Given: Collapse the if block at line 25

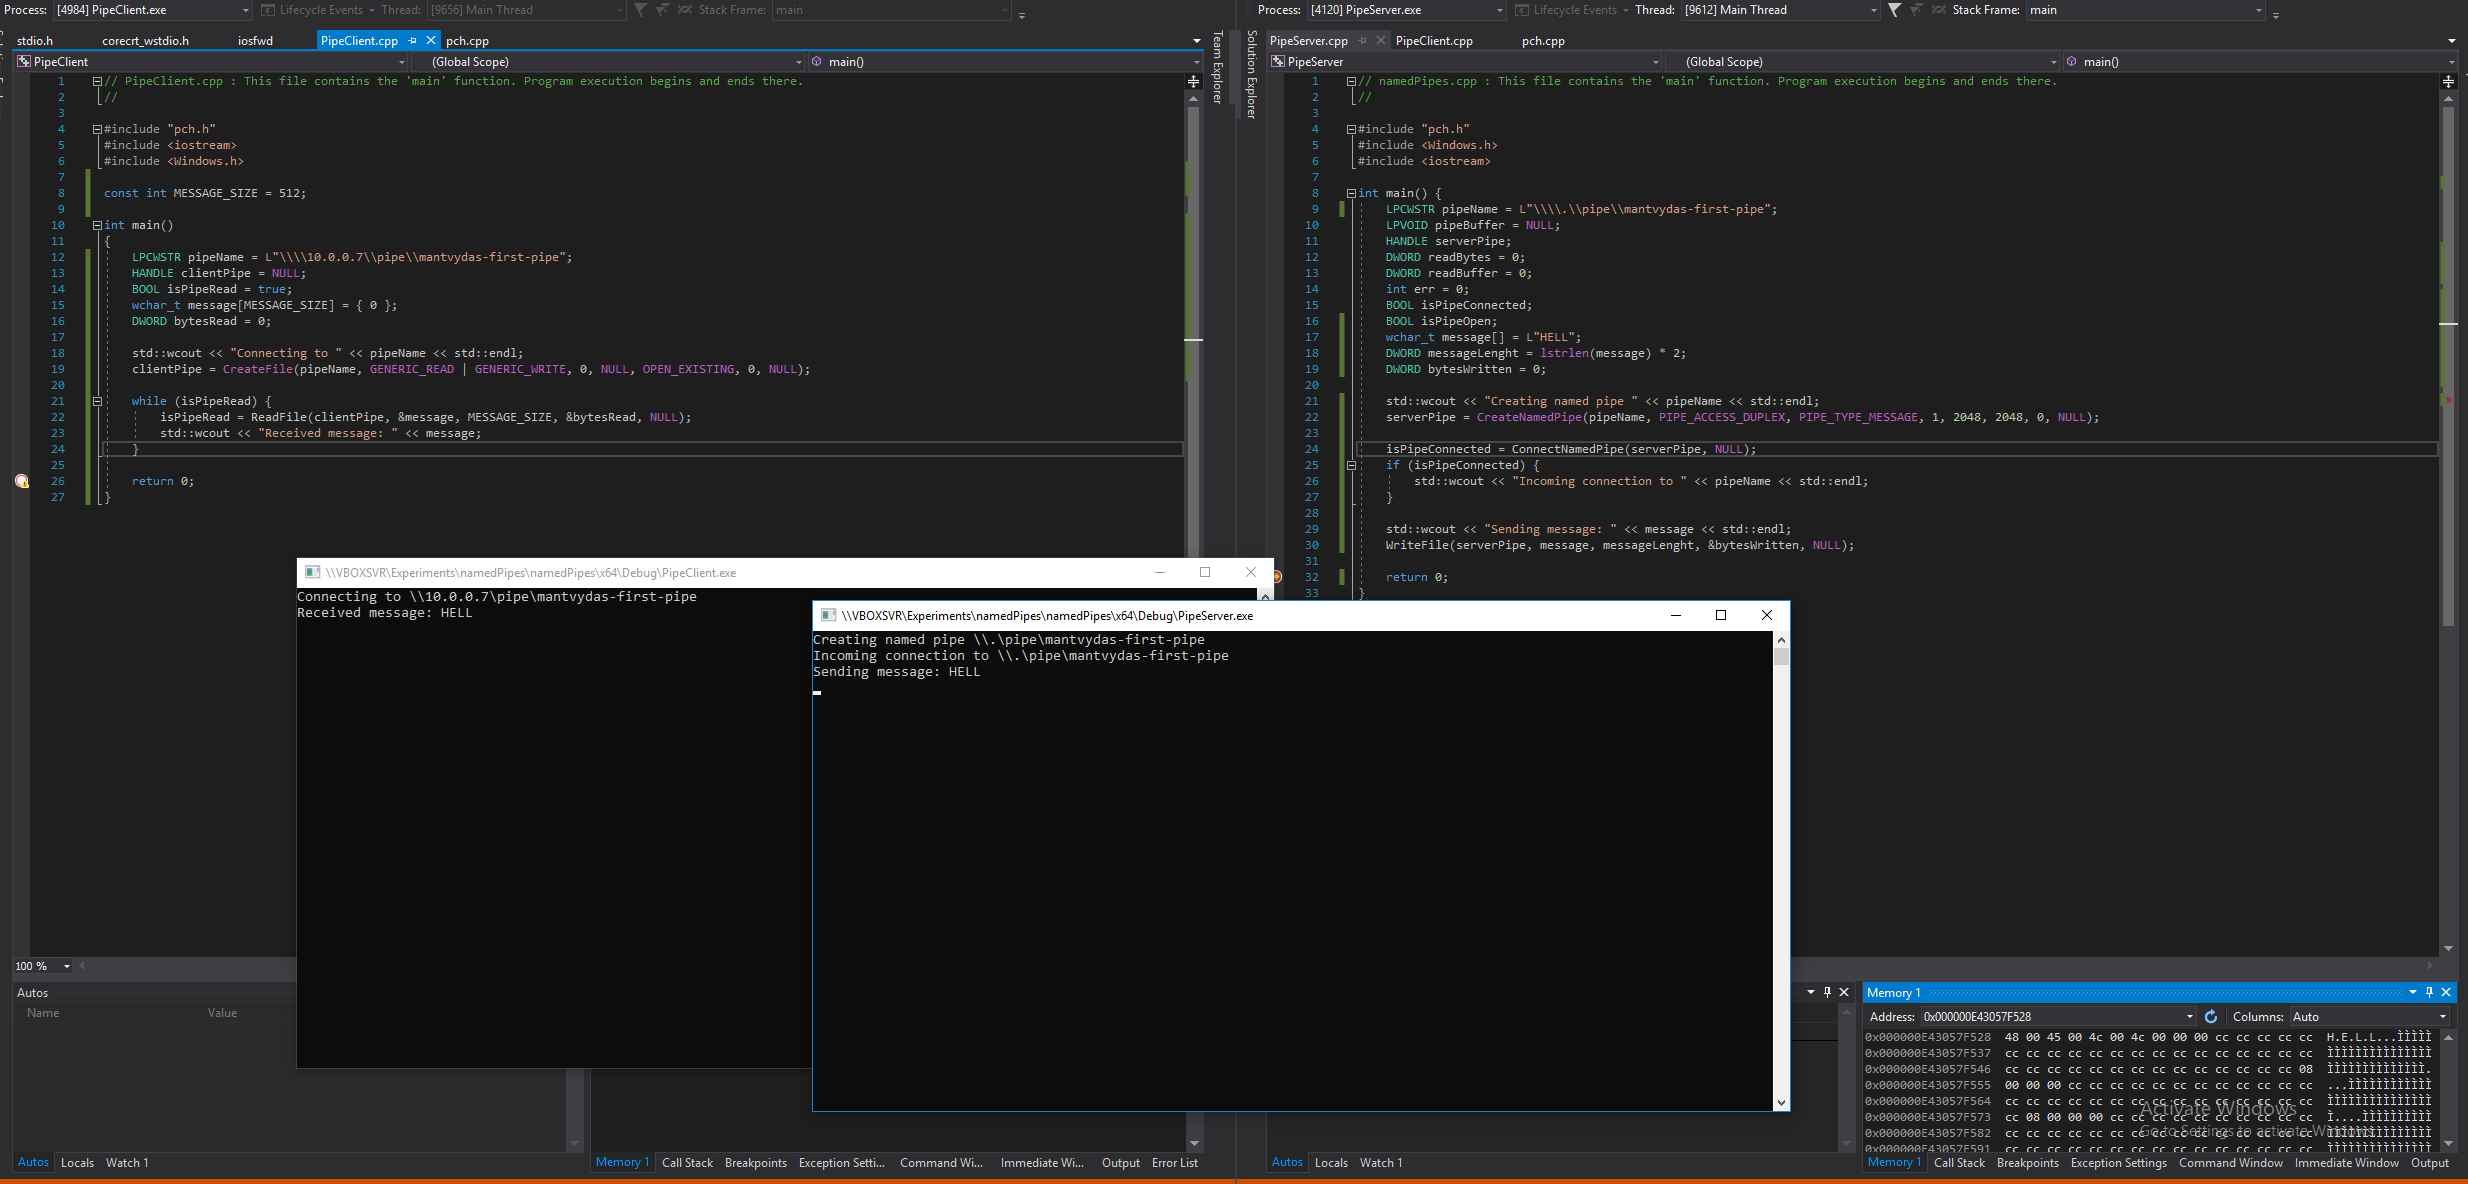Looking at the screenshot, I should click(x=1351, y=465).
